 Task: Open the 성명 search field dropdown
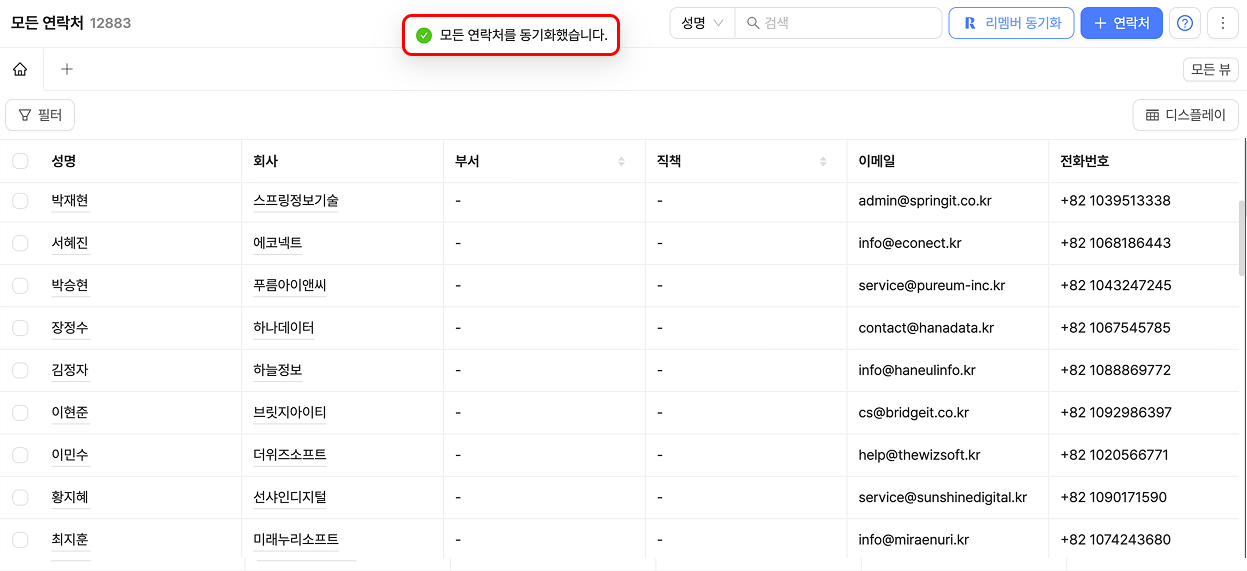point(702,23)
